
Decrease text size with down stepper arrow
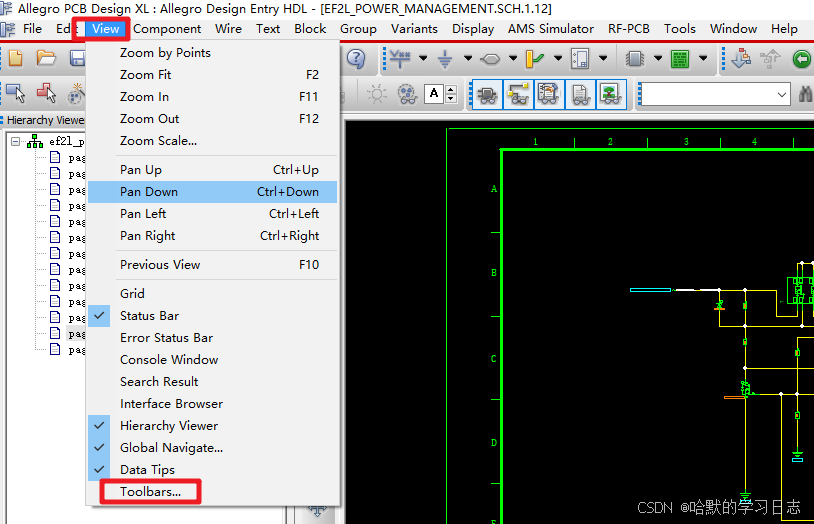coord(451,99)
